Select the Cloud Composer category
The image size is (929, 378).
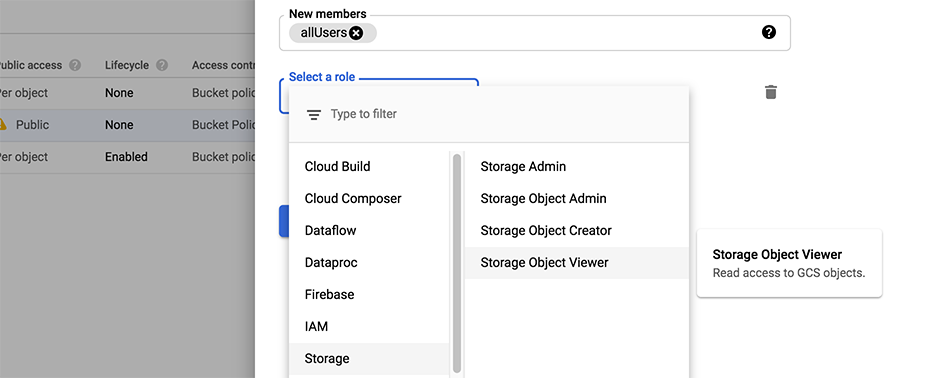click(x=369, y=198)
